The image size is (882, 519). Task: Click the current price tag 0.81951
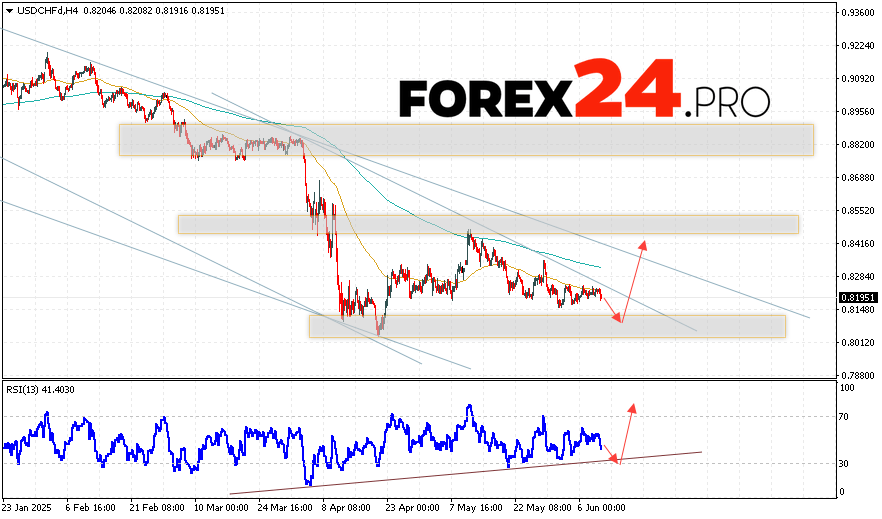point(858,297)
